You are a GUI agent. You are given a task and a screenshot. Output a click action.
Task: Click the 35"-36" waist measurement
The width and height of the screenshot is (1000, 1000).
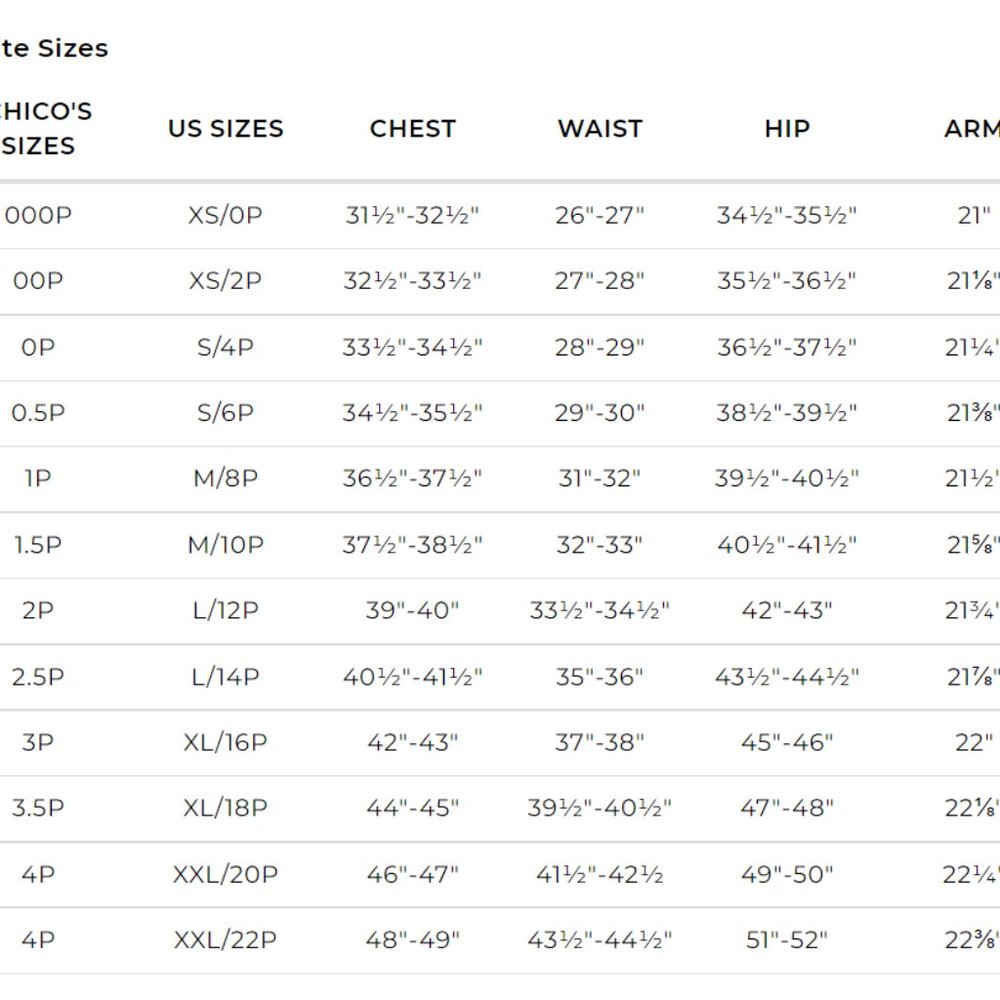point(600,677)
